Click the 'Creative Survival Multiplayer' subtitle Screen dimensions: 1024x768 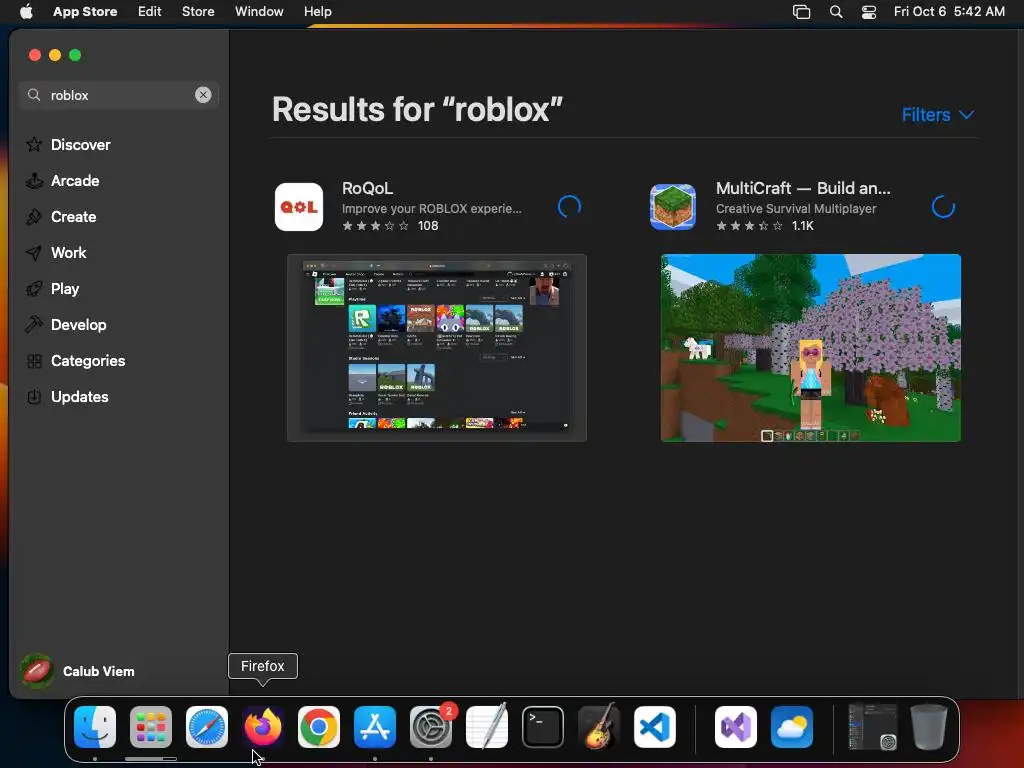click(x=796, y=209)
